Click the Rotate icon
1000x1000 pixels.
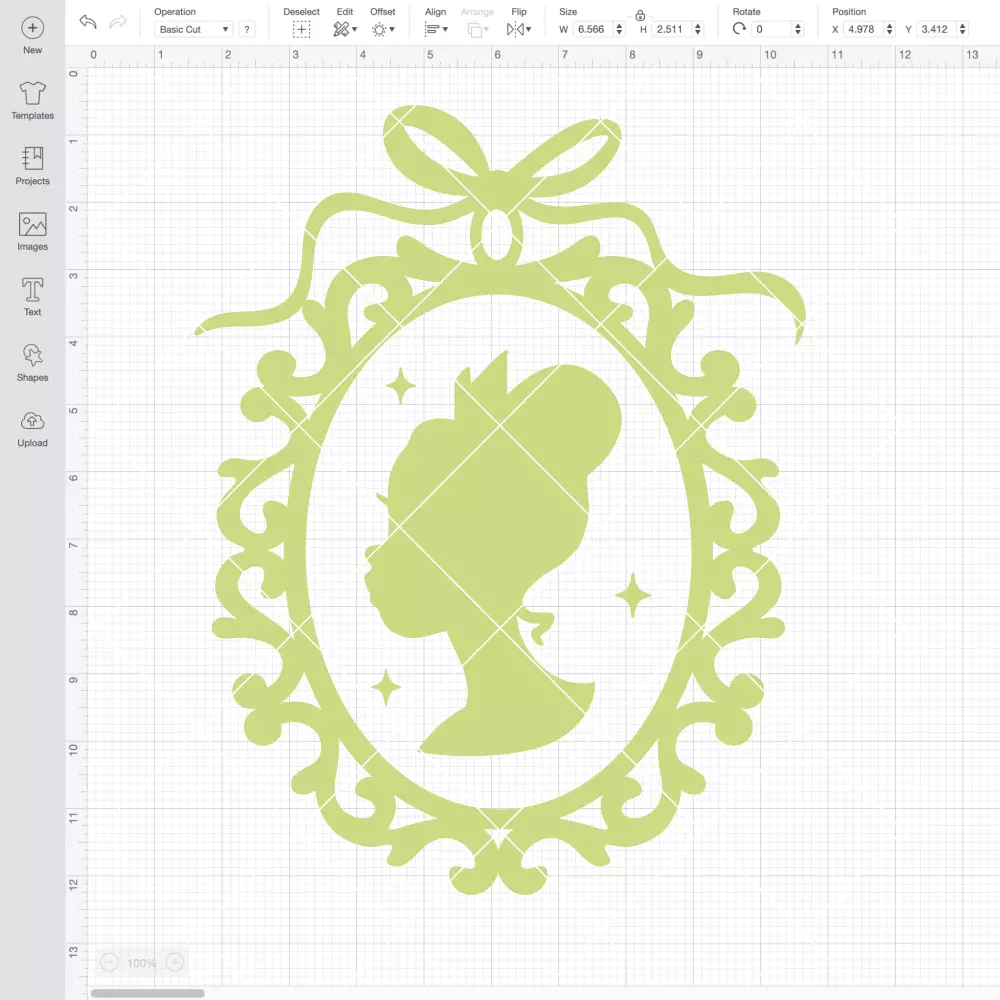(x=739, y=29)
